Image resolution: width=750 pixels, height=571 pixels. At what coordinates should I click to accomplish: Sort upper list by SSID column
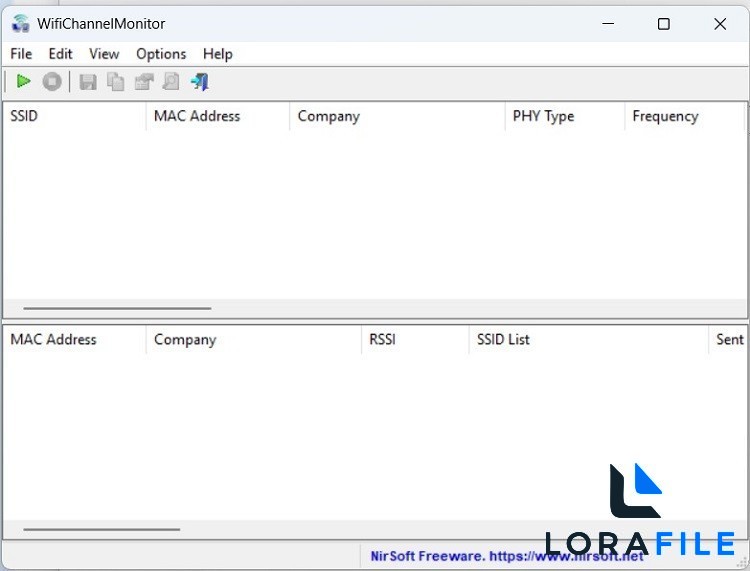[x=74, y=116]
